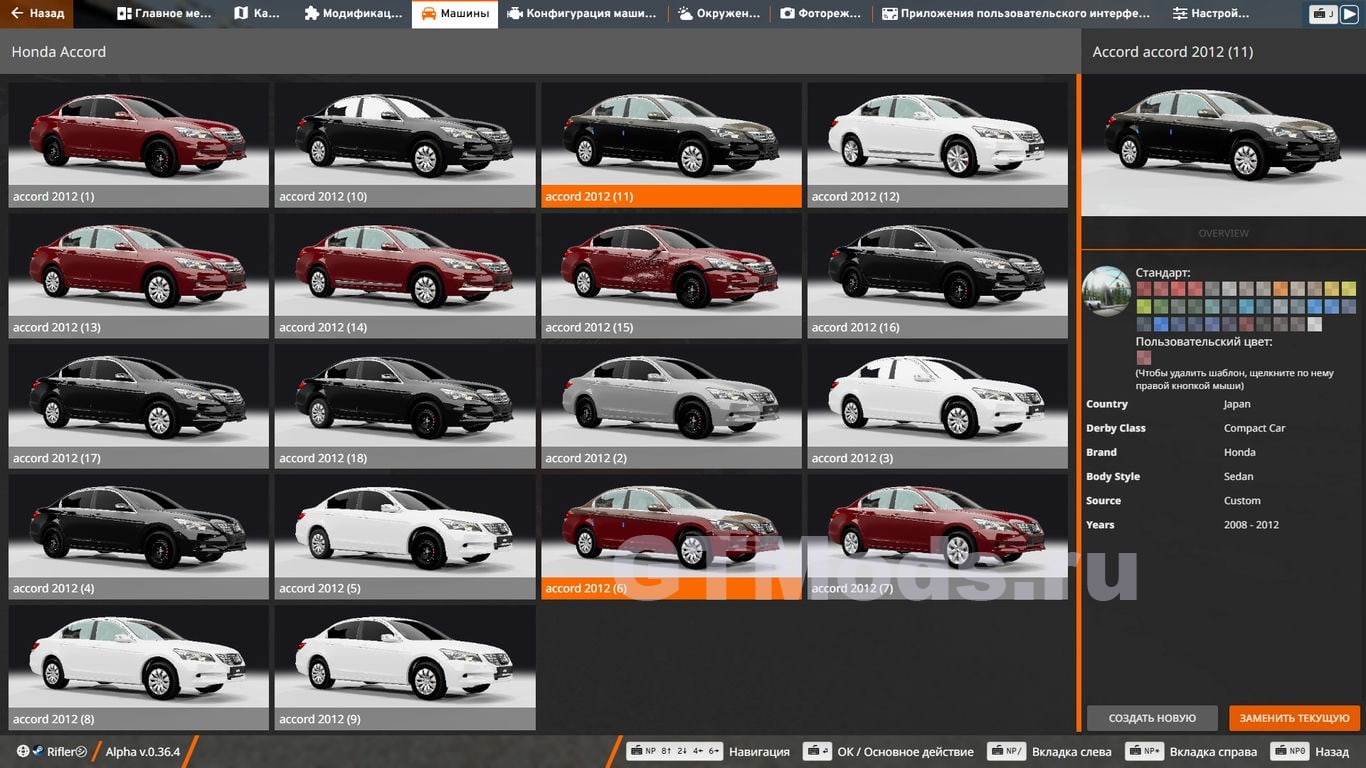Switch to the Модификации tab

coord(353,14)
